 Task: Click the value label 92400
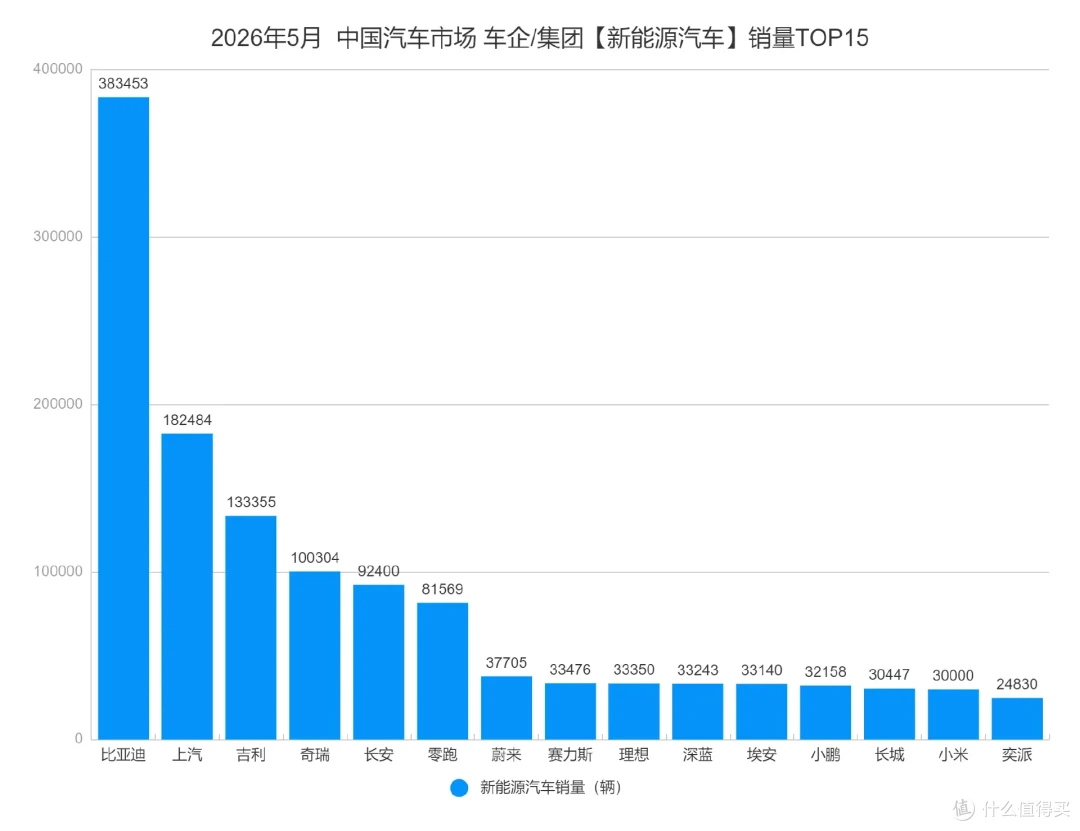point(378,571)
